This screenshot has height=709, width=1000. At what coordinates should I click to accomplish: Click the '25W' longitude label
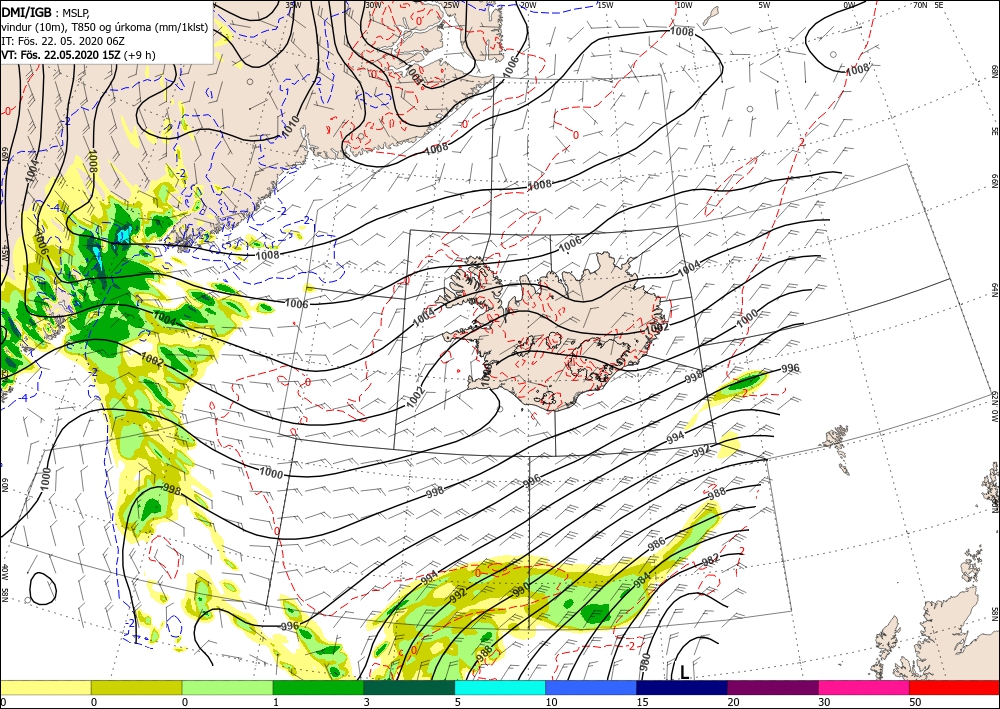pyautogui.click(x=450, y=5)
